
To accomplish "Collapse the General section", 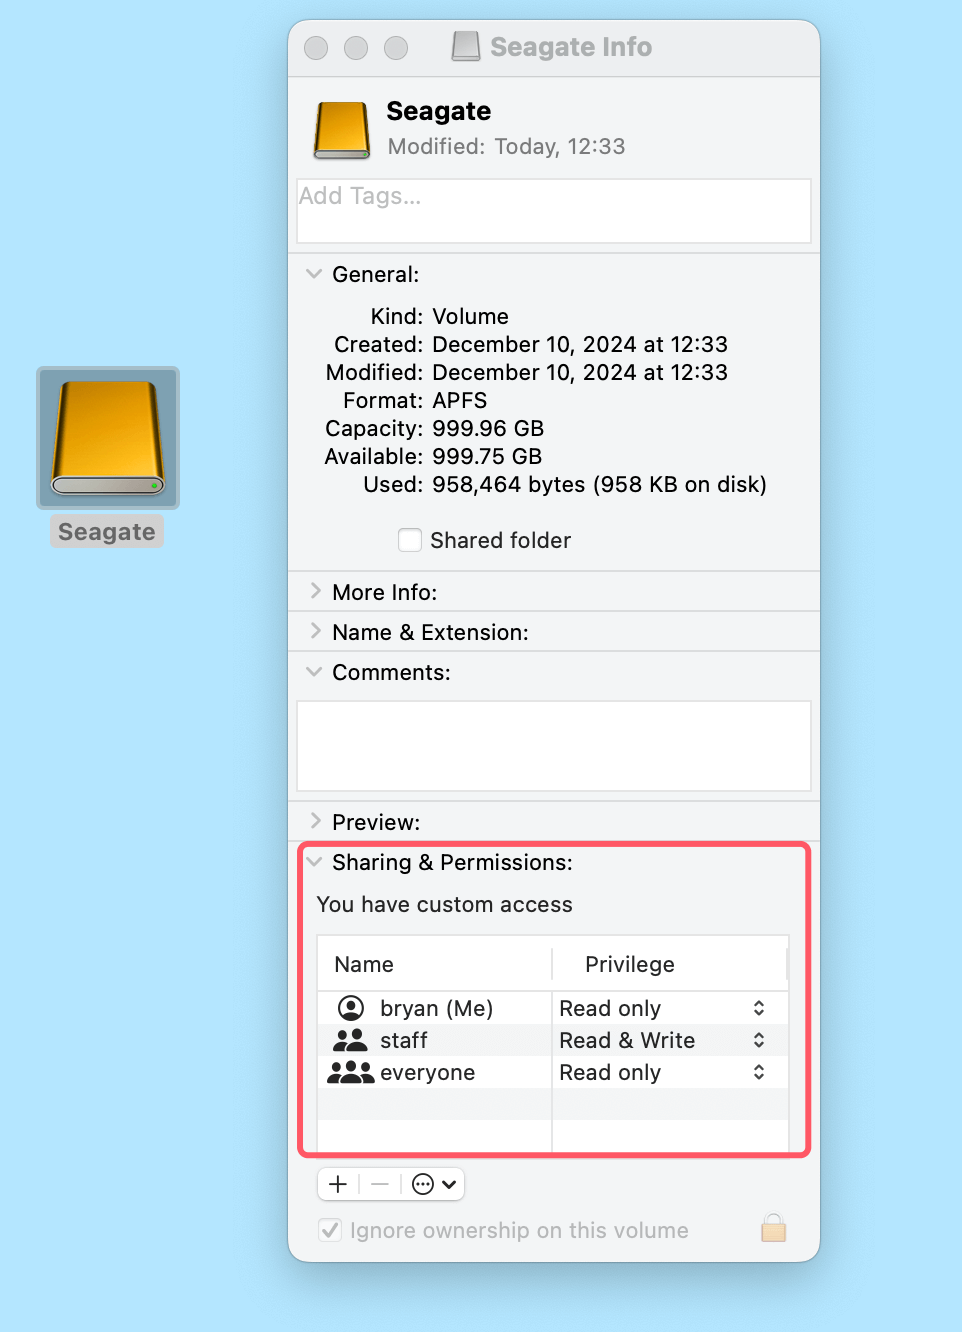I will (x=314, y=273).
